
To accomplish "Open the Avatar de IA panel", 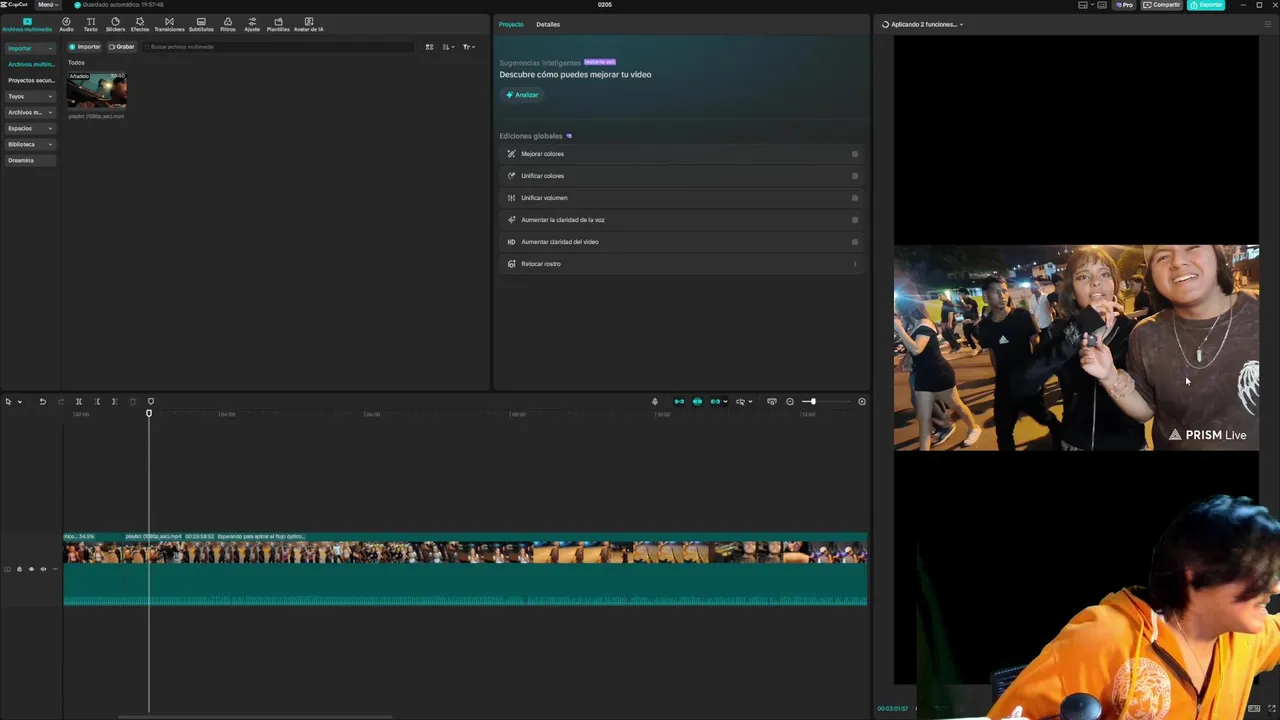I will pyautogui.click(x=308, y=24).
